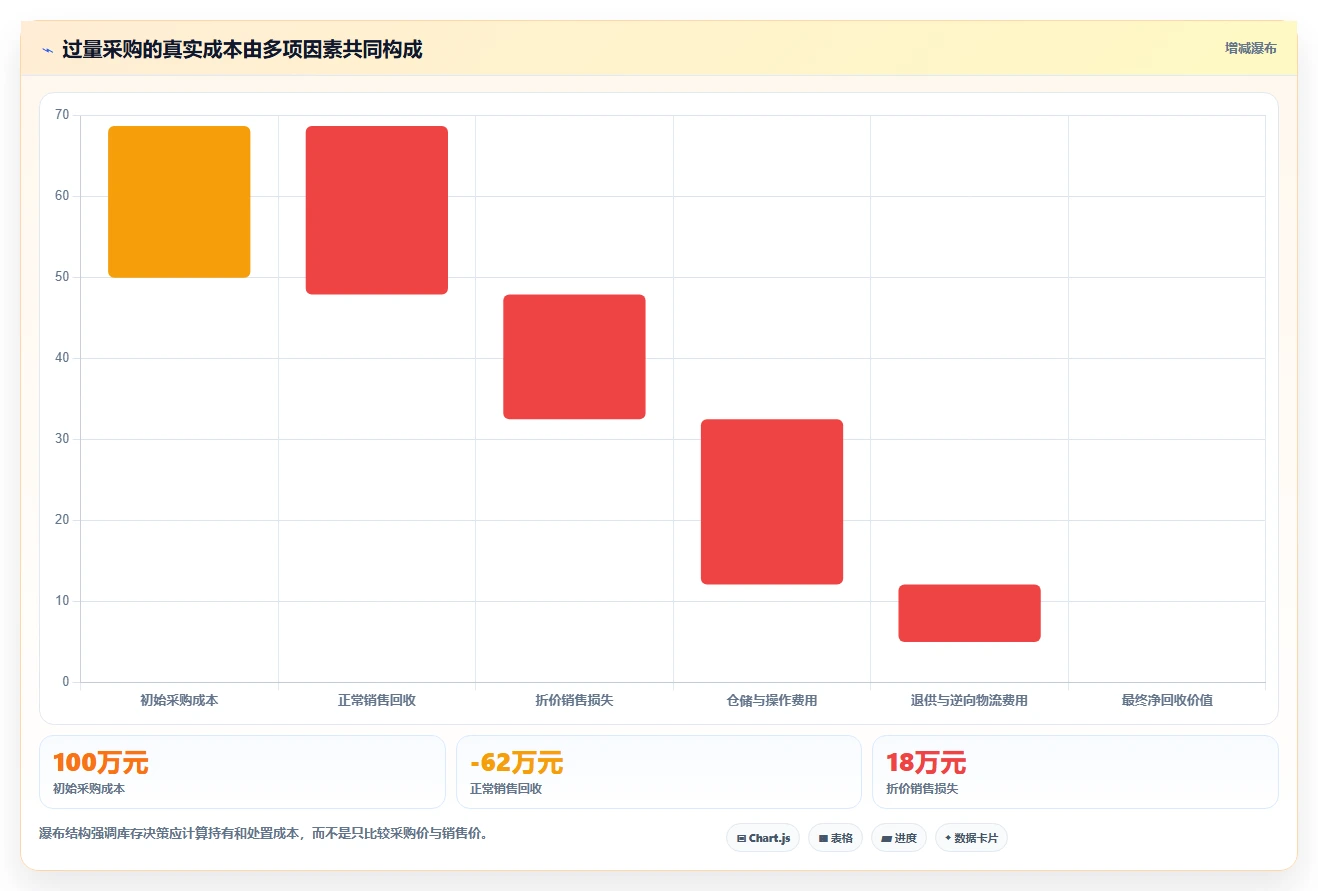Click x-axis label 仓储与操作费用
The image size is (1318, 891).
tap(772, 700)
